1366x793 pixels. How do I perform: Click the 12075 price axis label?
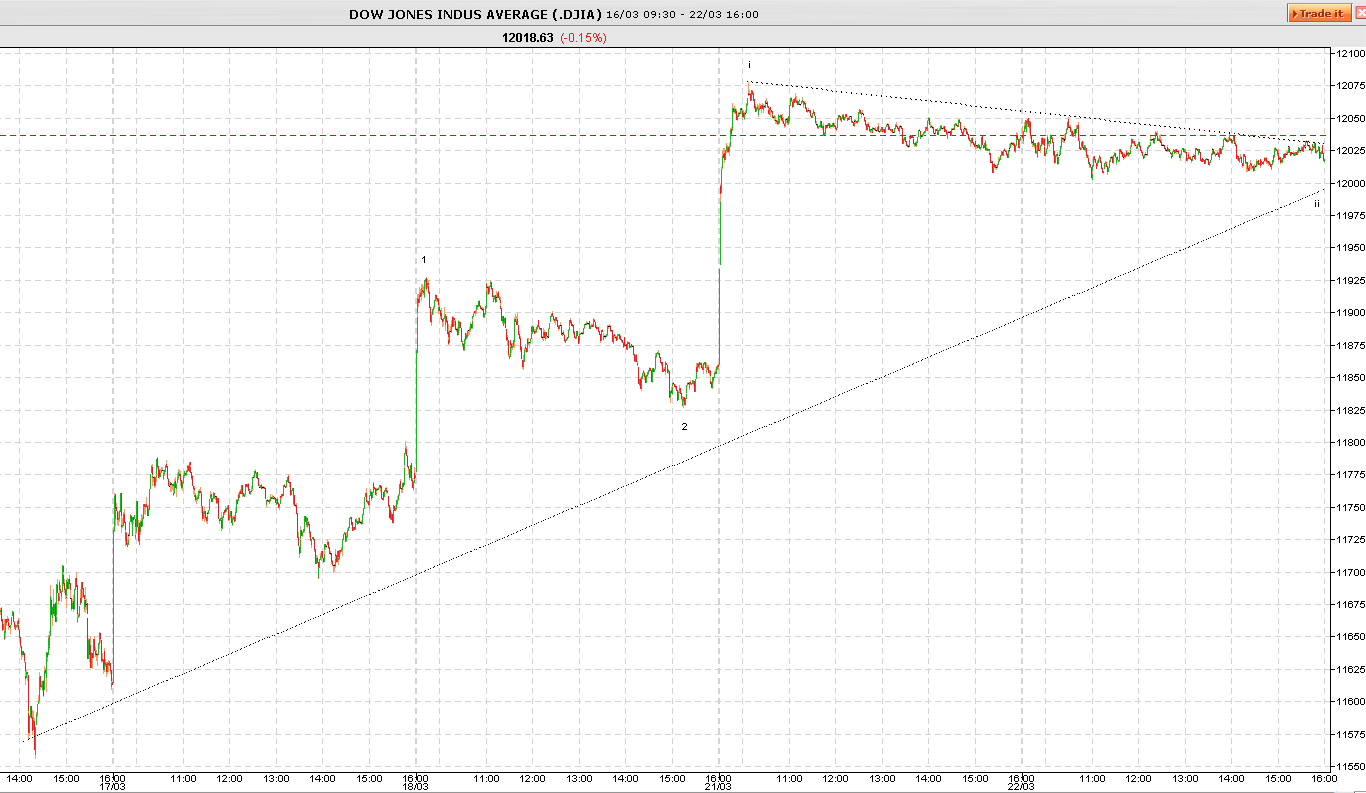[x=1349, y=86]
